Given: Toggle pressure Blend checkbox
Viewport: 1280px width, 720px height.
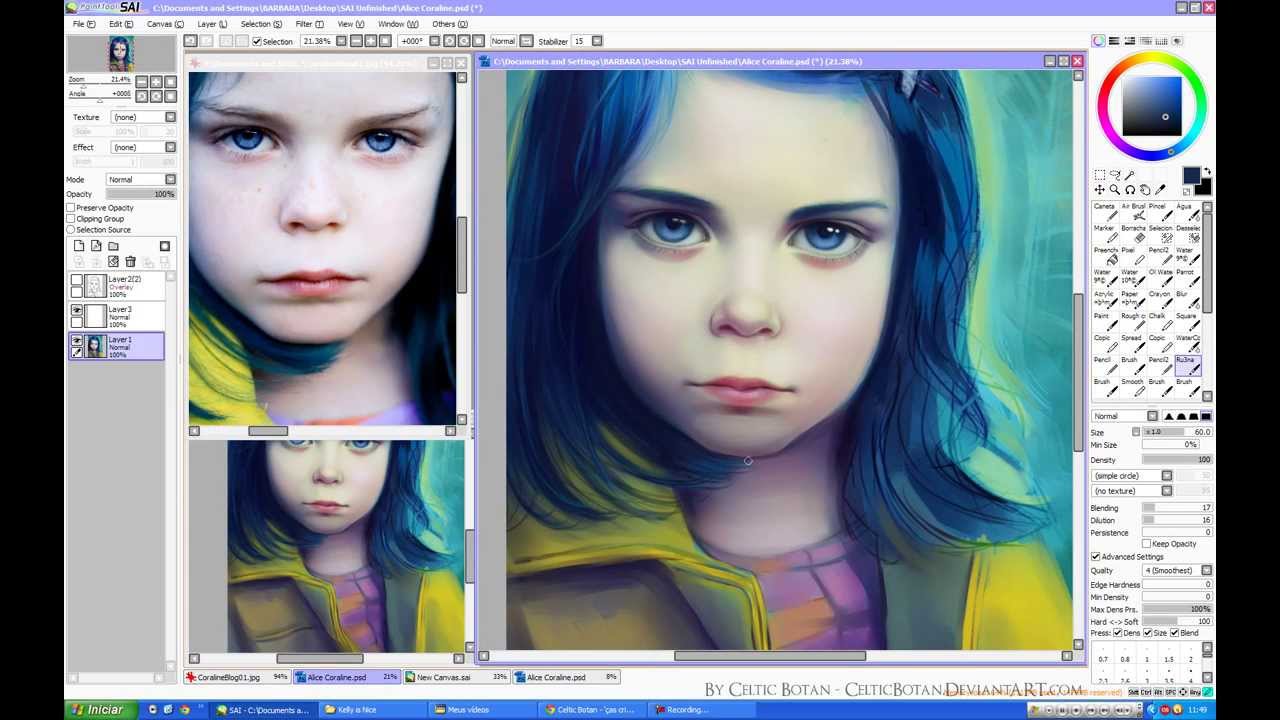Looking at the screenshot, I should 1174,634.
